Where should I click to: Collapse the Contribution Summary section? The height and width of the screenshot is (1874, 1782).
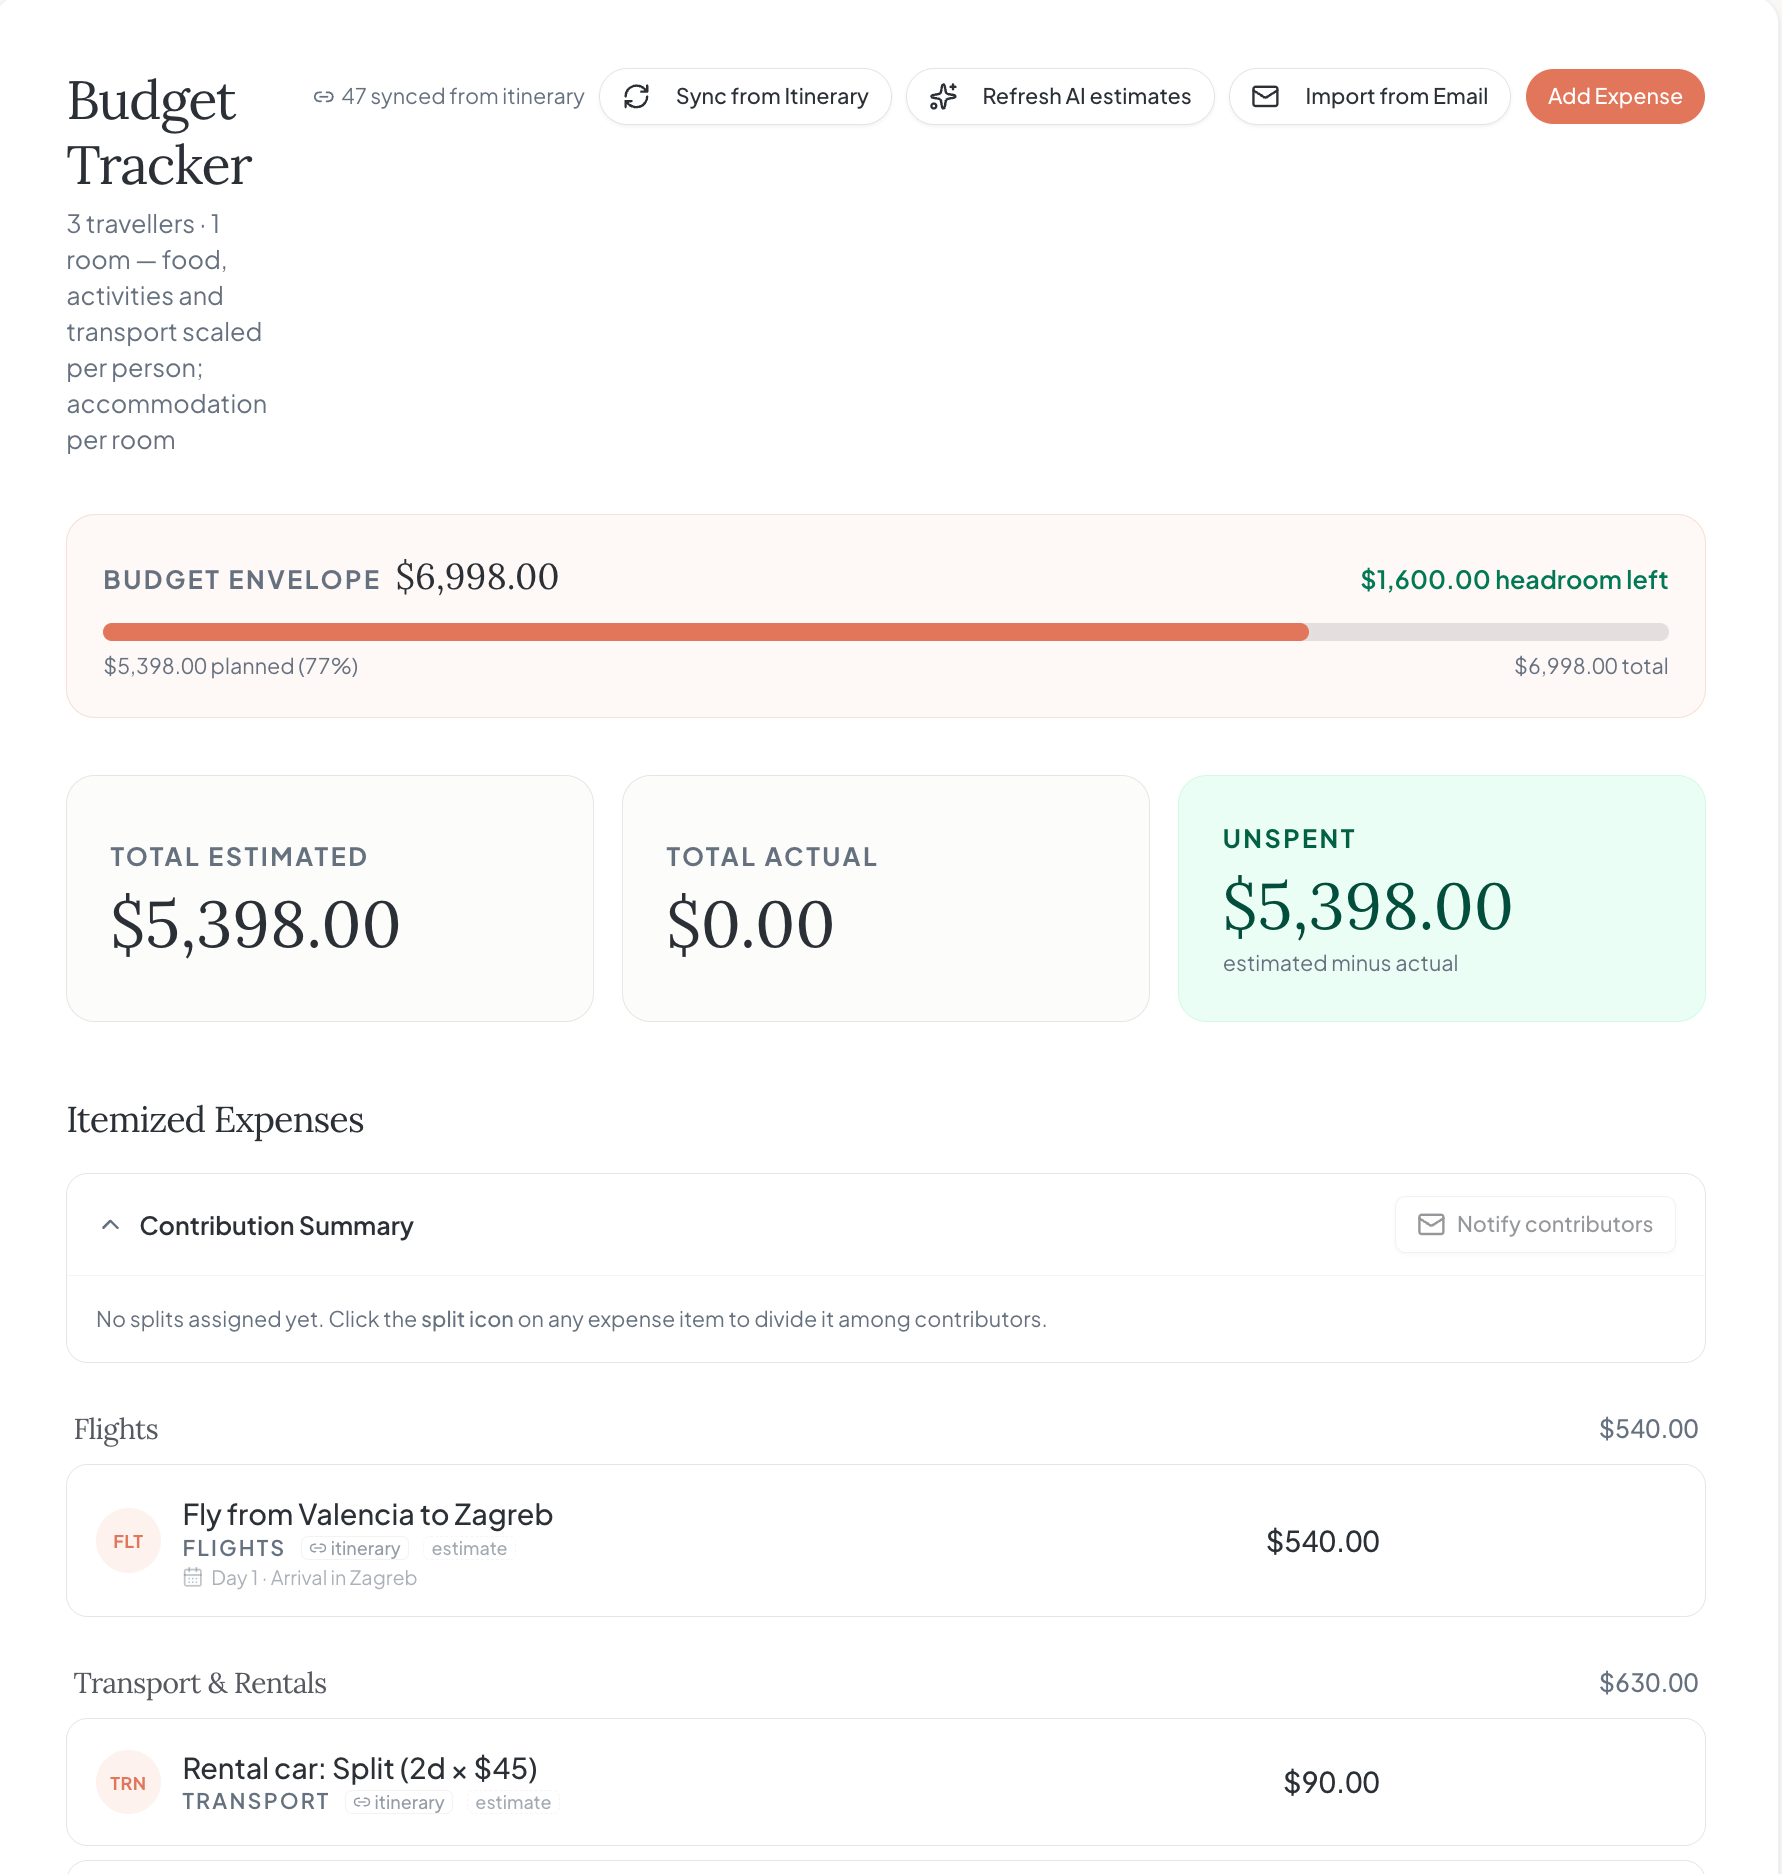[x=111, y=1225]
